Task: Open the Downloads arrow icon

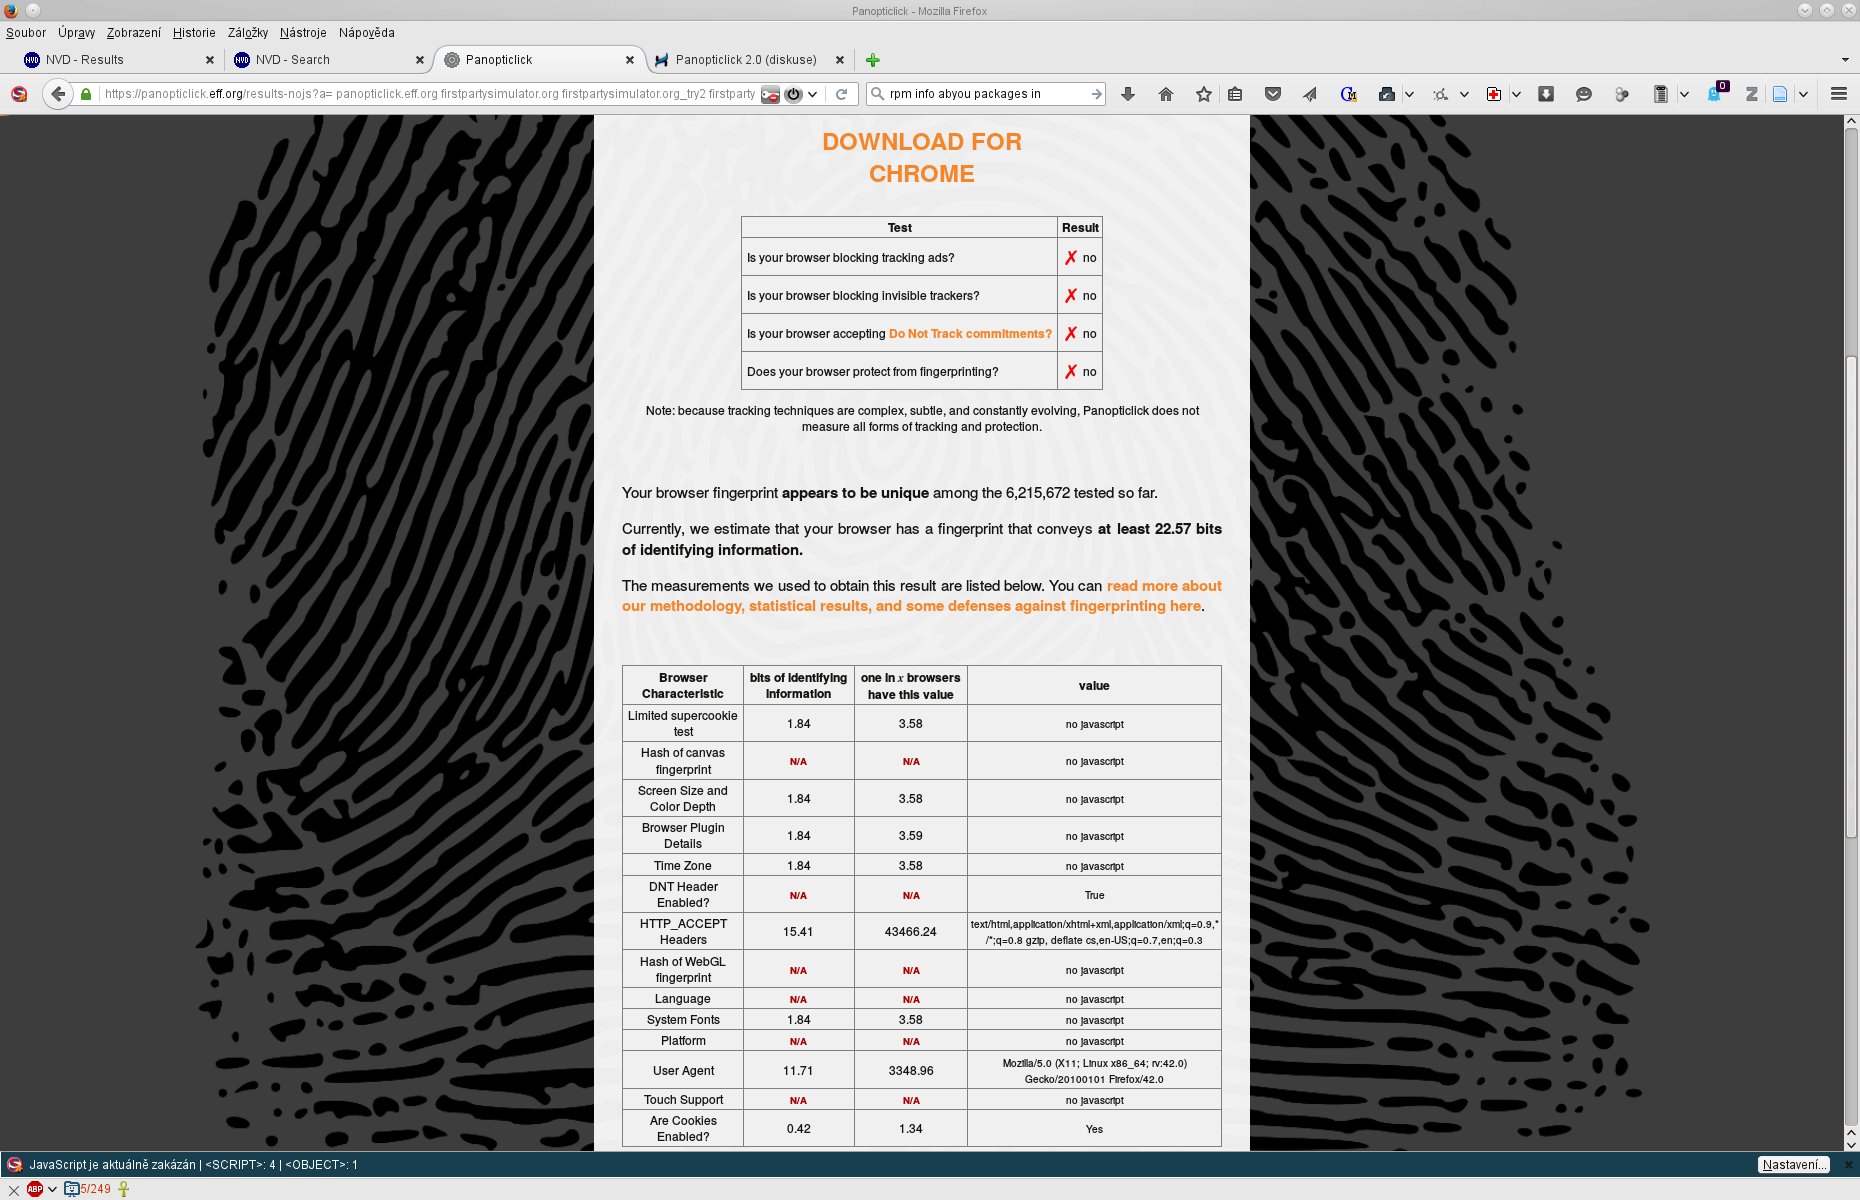Action: [x=1128, y=94]
